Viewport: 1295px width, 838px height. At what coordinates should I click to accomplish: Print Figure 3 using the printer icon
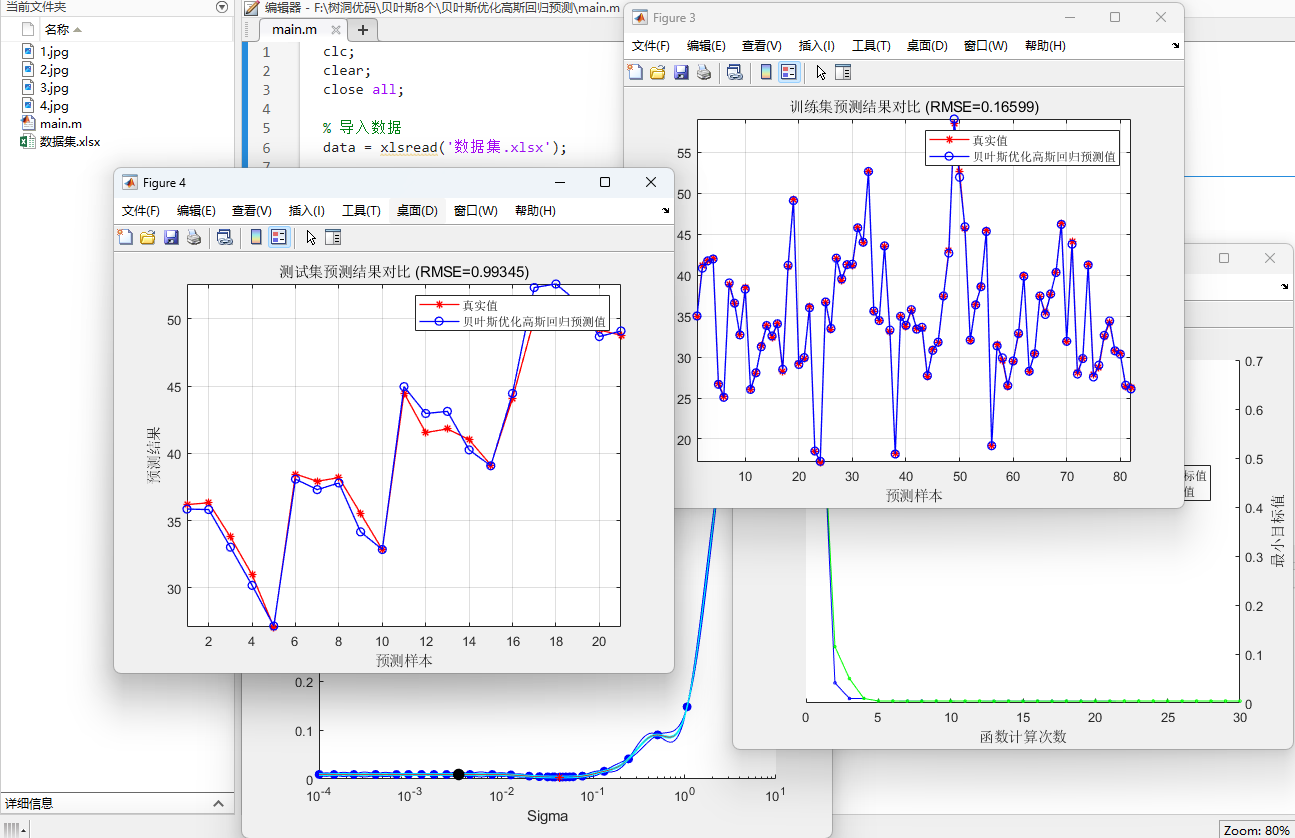pyautogui.click(x=703, y=72)
